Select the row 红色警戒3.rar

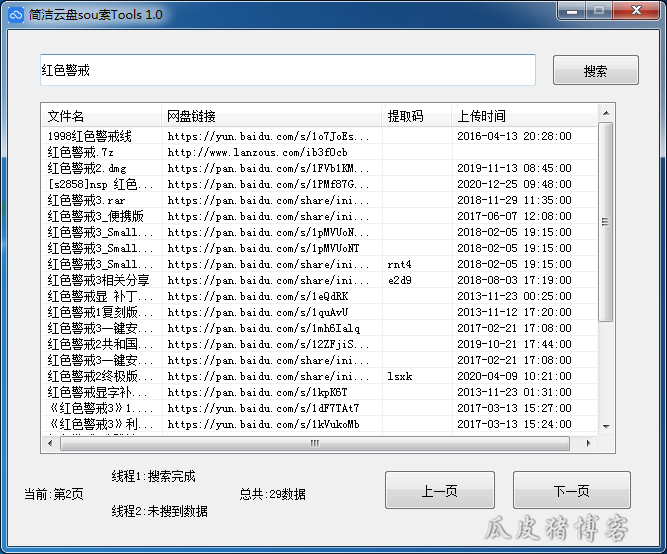point(319,200)
